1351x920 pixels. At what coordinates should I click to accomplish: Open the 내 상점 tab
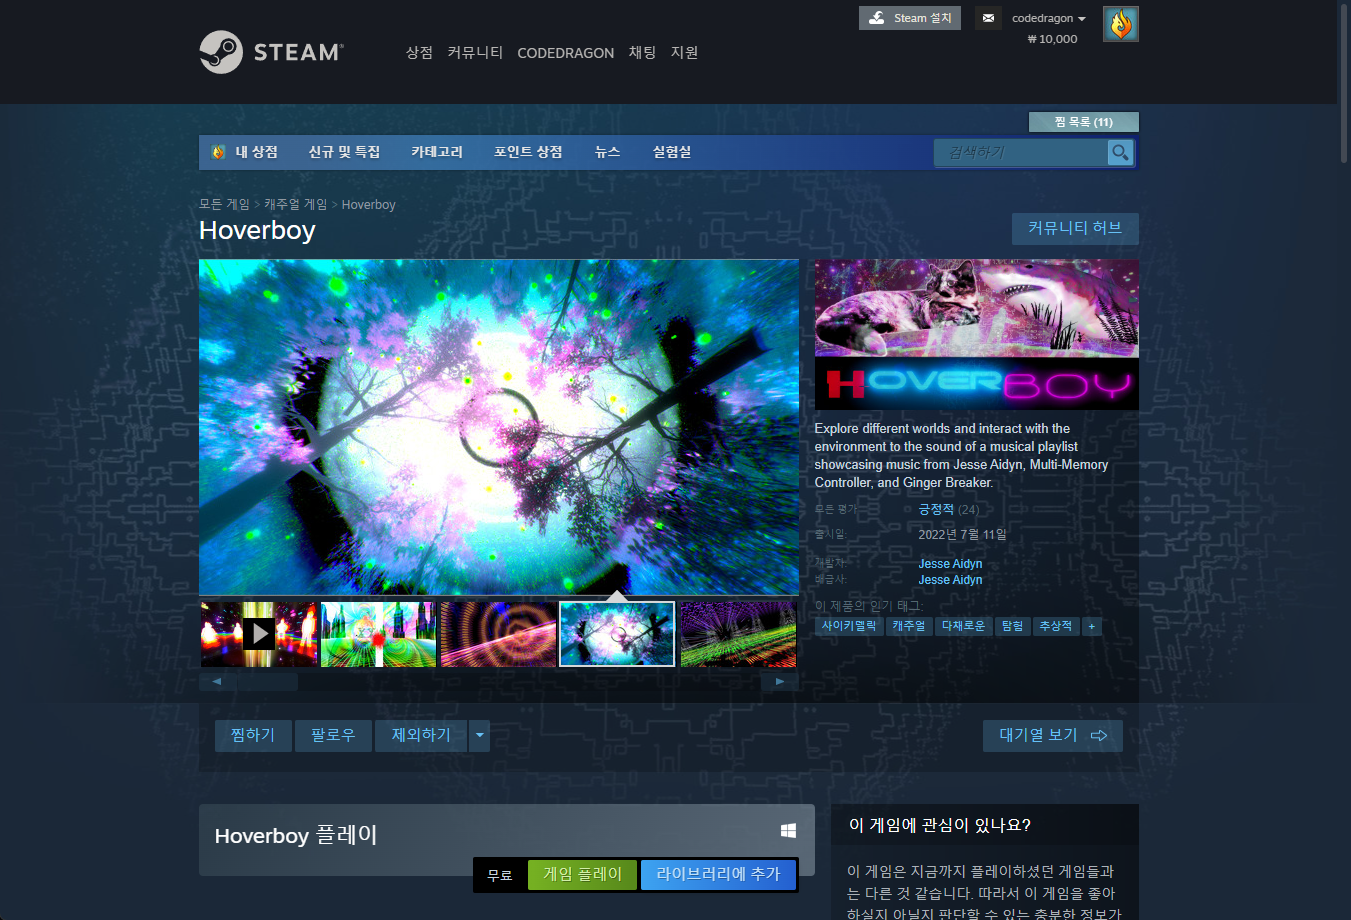point(256,152)
